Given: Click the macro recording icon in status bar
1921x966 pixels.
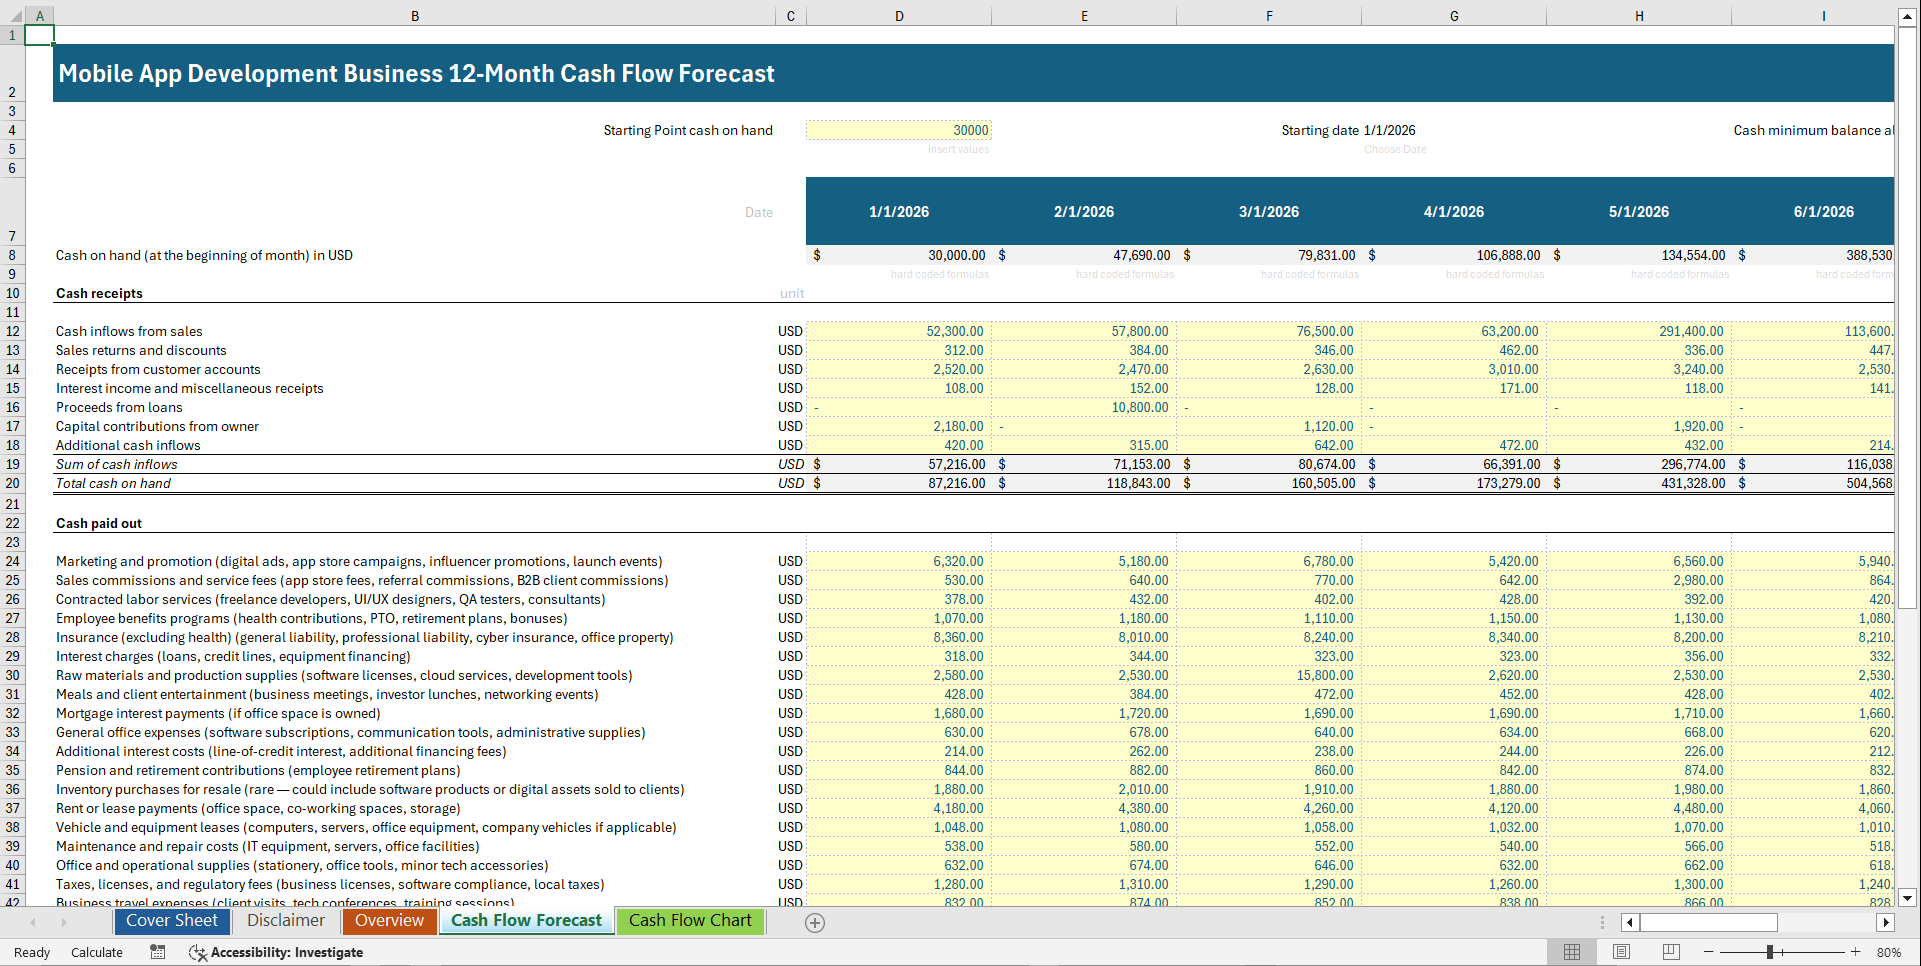Looking at the screenshot, I should (x=157, y=952).
